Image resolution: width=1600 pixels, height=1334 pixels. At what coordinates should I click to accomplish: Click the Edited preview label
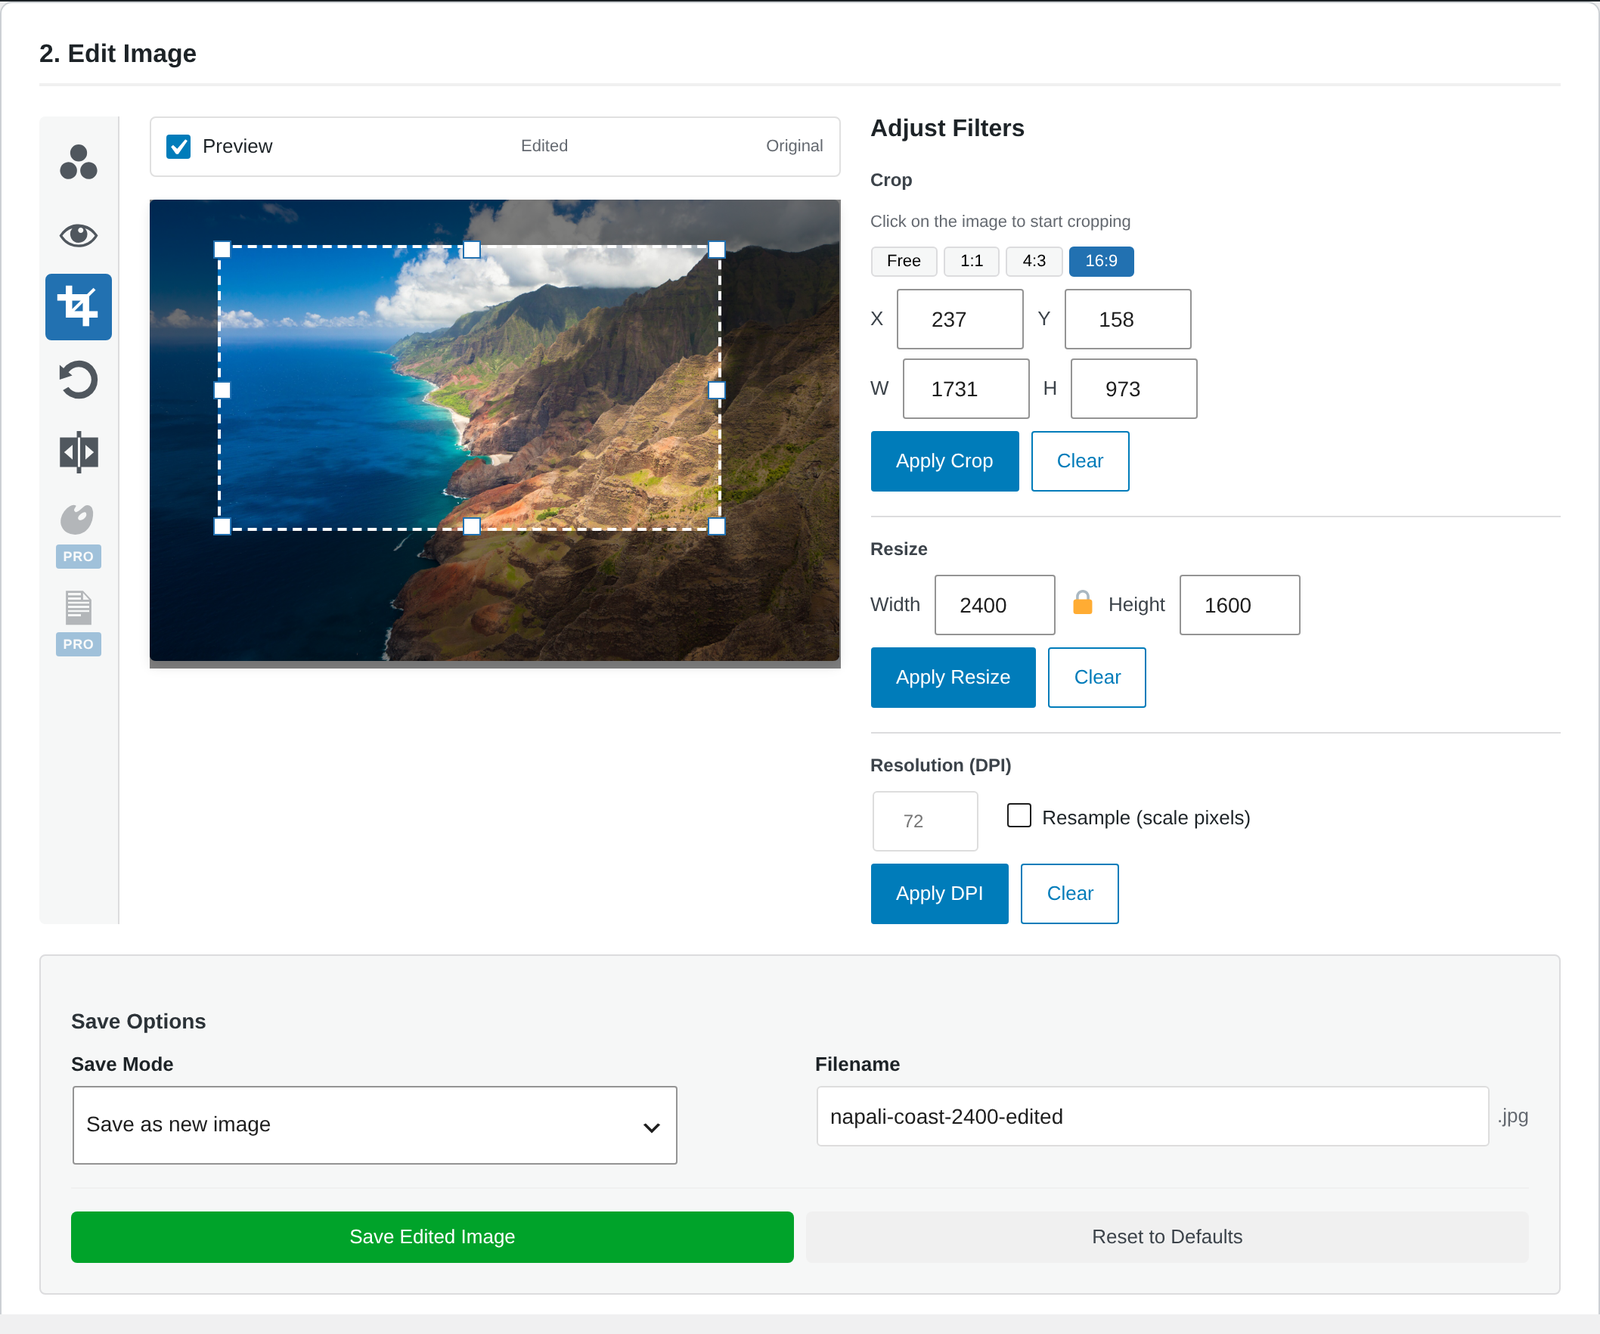point(544,146)
